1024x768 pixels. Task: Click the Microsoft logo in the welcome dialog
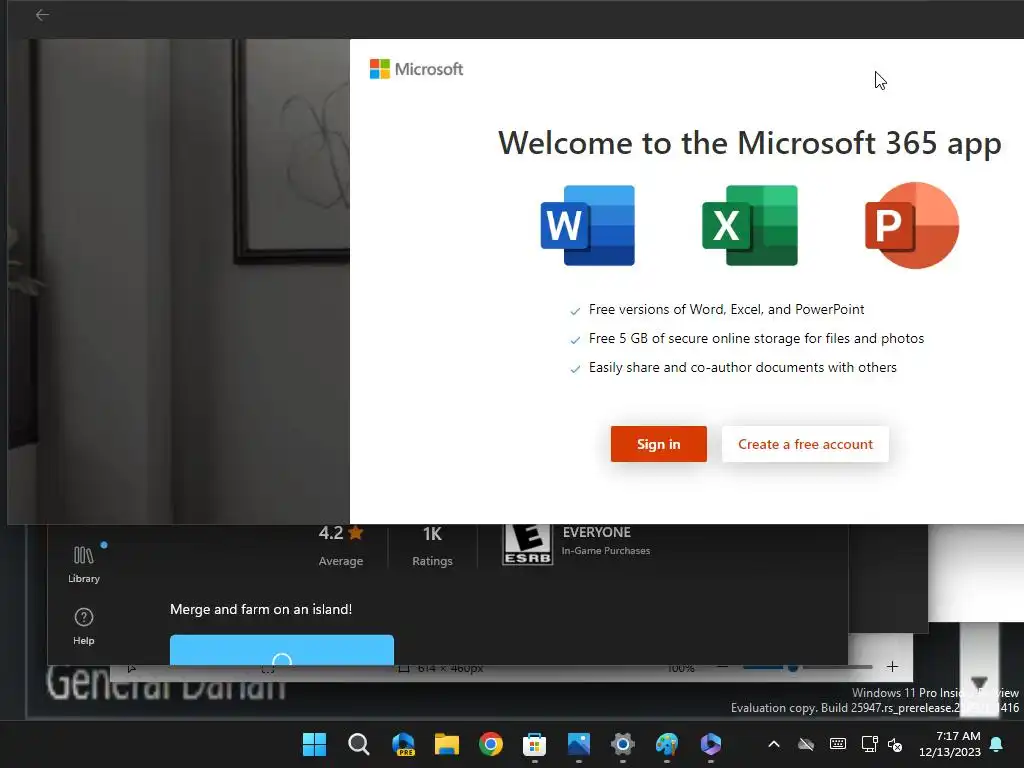pos(416,69)
